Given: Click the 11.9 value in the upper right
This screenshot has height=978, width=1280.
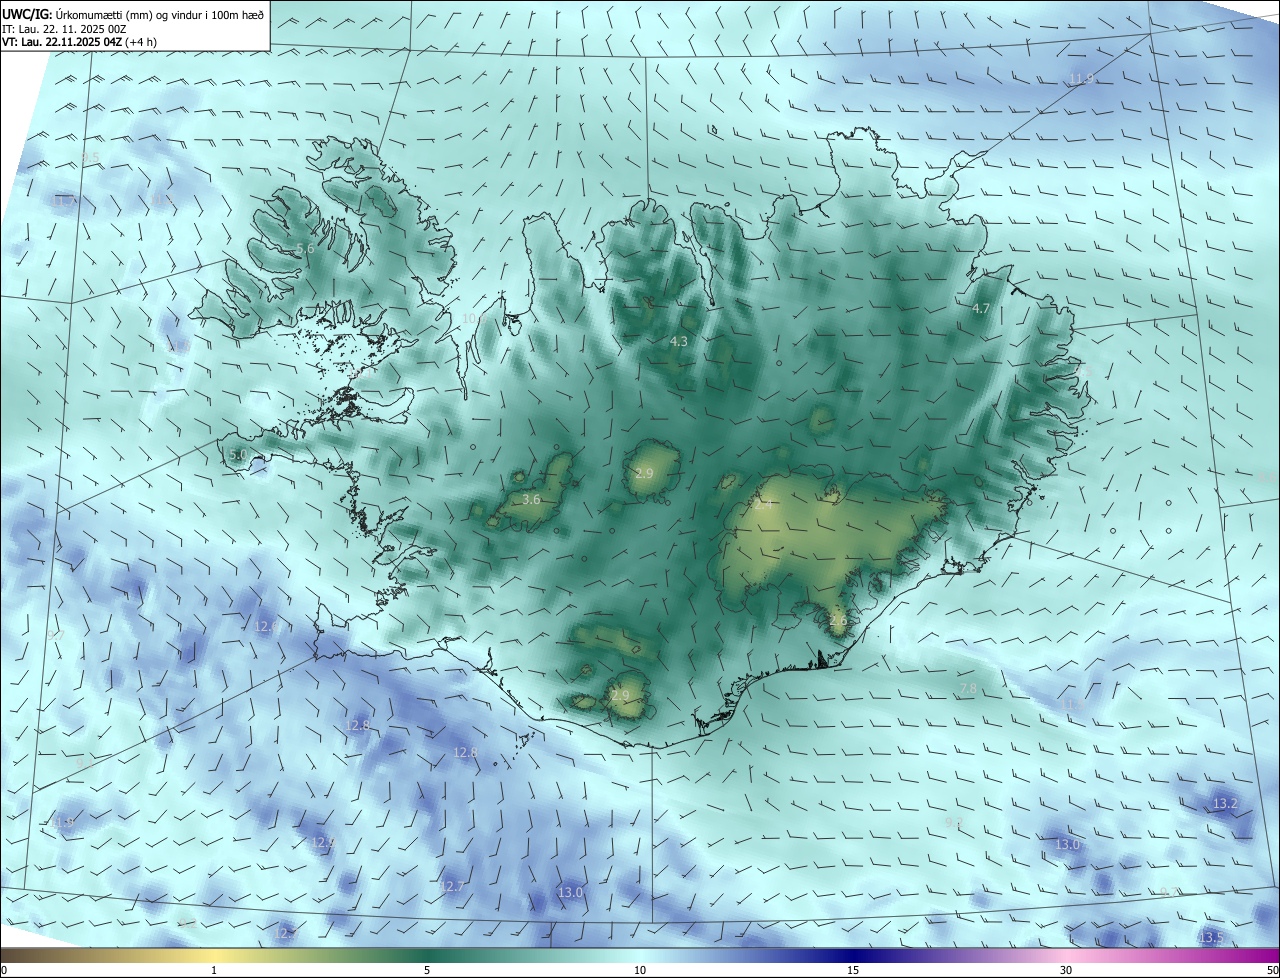Looking at the screenshot, I should pos(1083,78).
